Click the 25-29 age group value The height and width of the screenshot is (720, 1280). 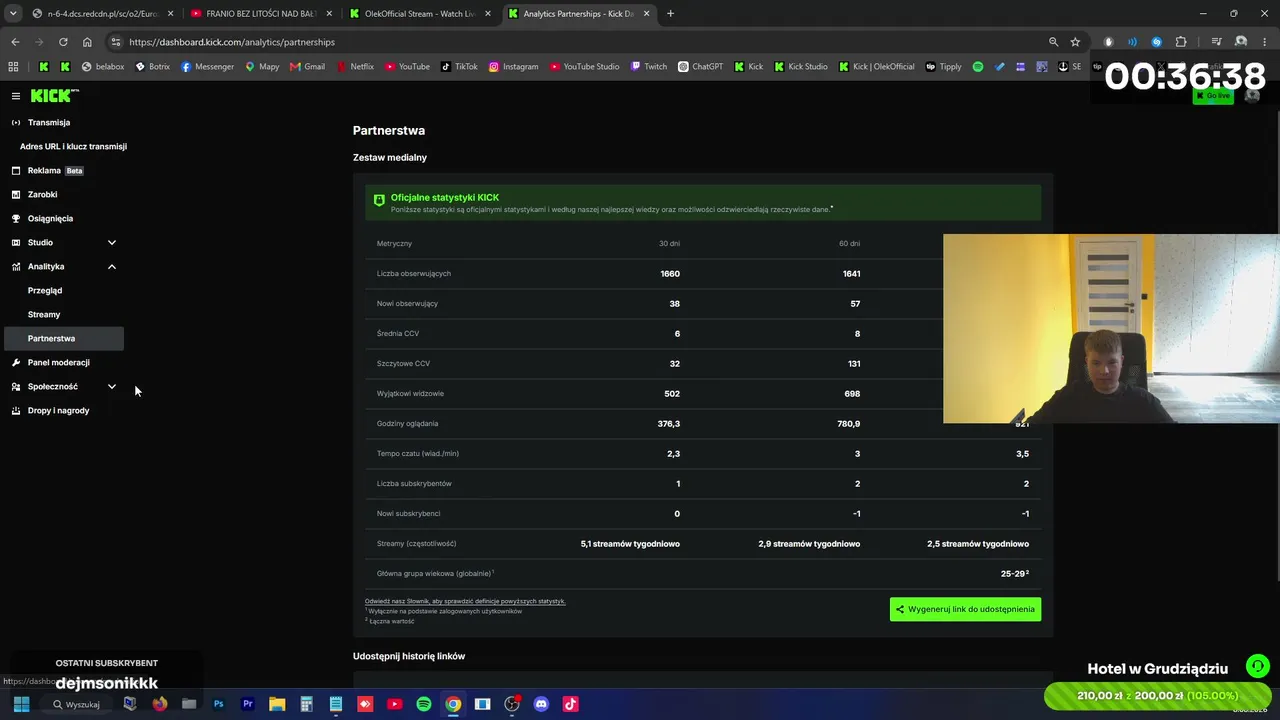(1014, 574)
